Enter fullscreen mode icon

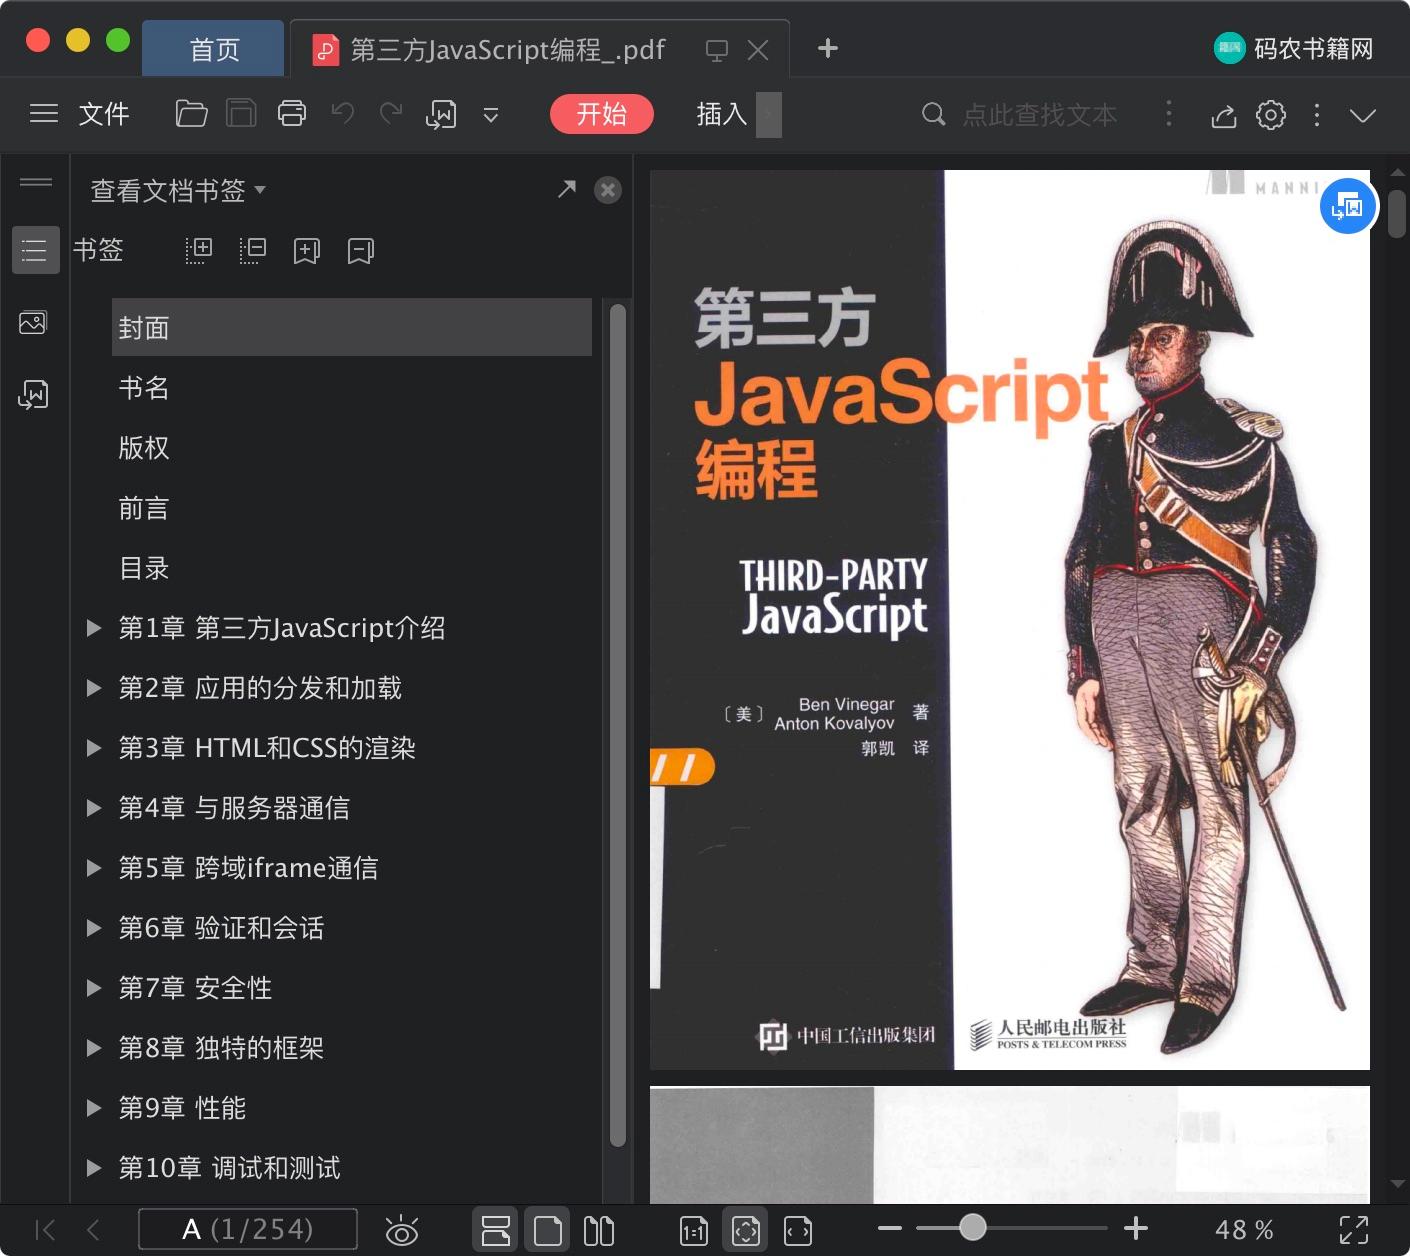tap(1354, 1230)
